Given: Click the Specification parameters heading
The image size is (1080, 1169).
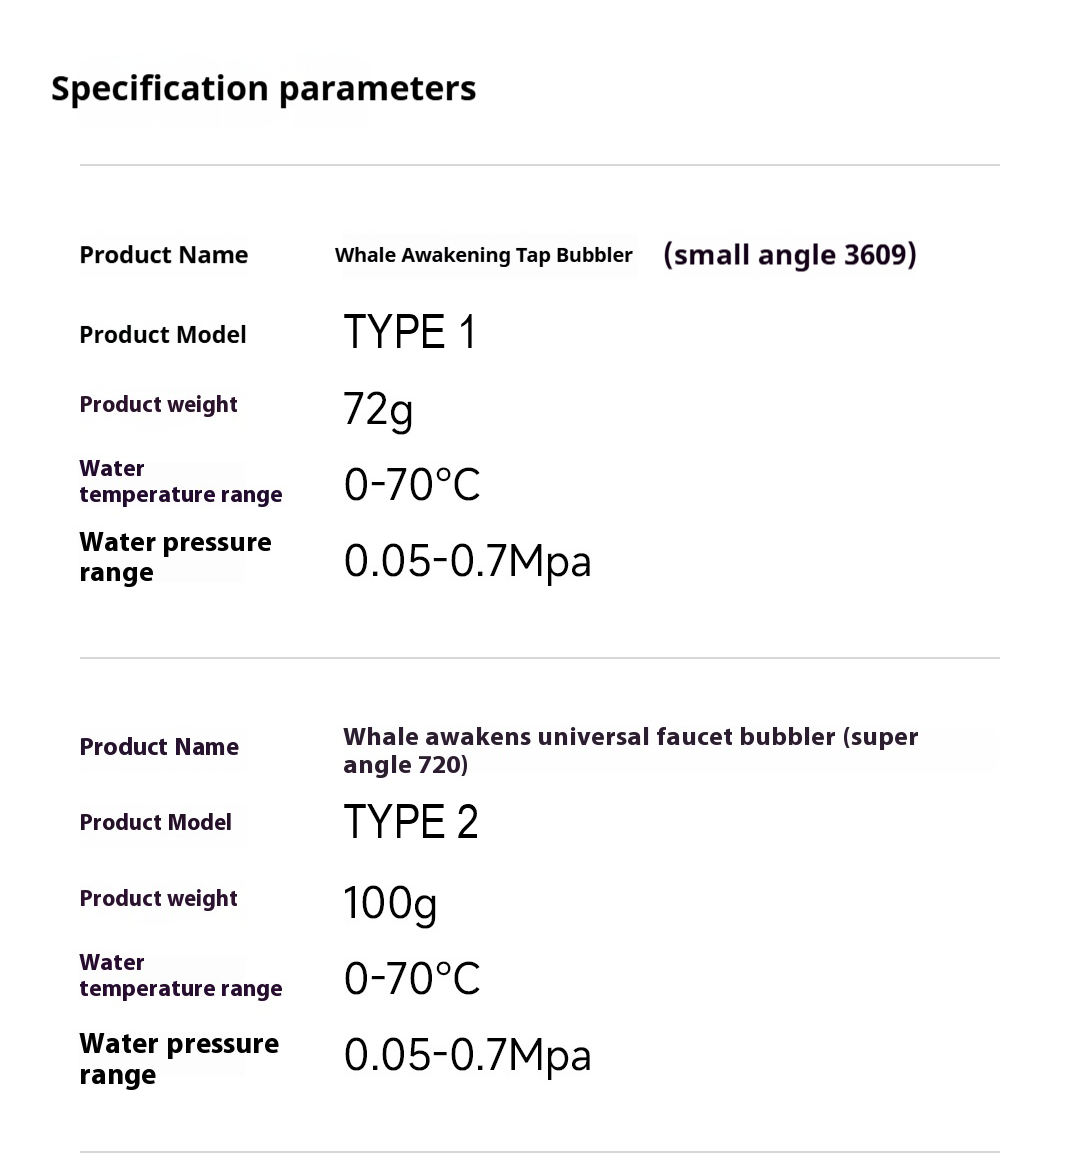Looking at the screenshot, I should [263, 89].
